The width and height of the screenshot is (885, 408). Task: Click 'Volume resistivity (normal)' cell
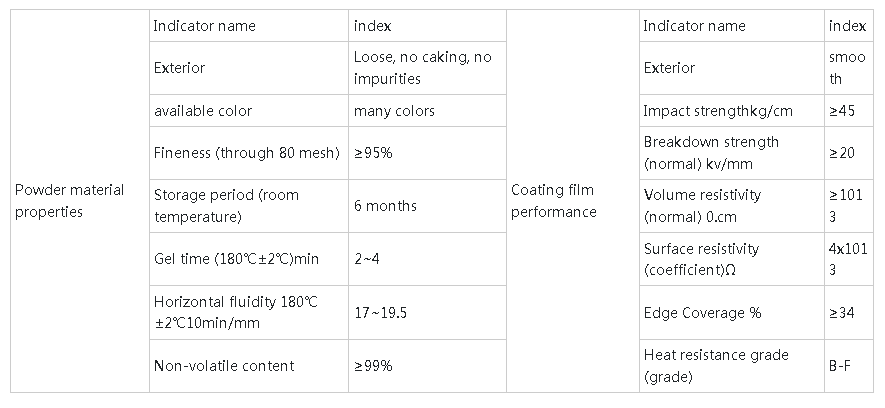point(702,205)
